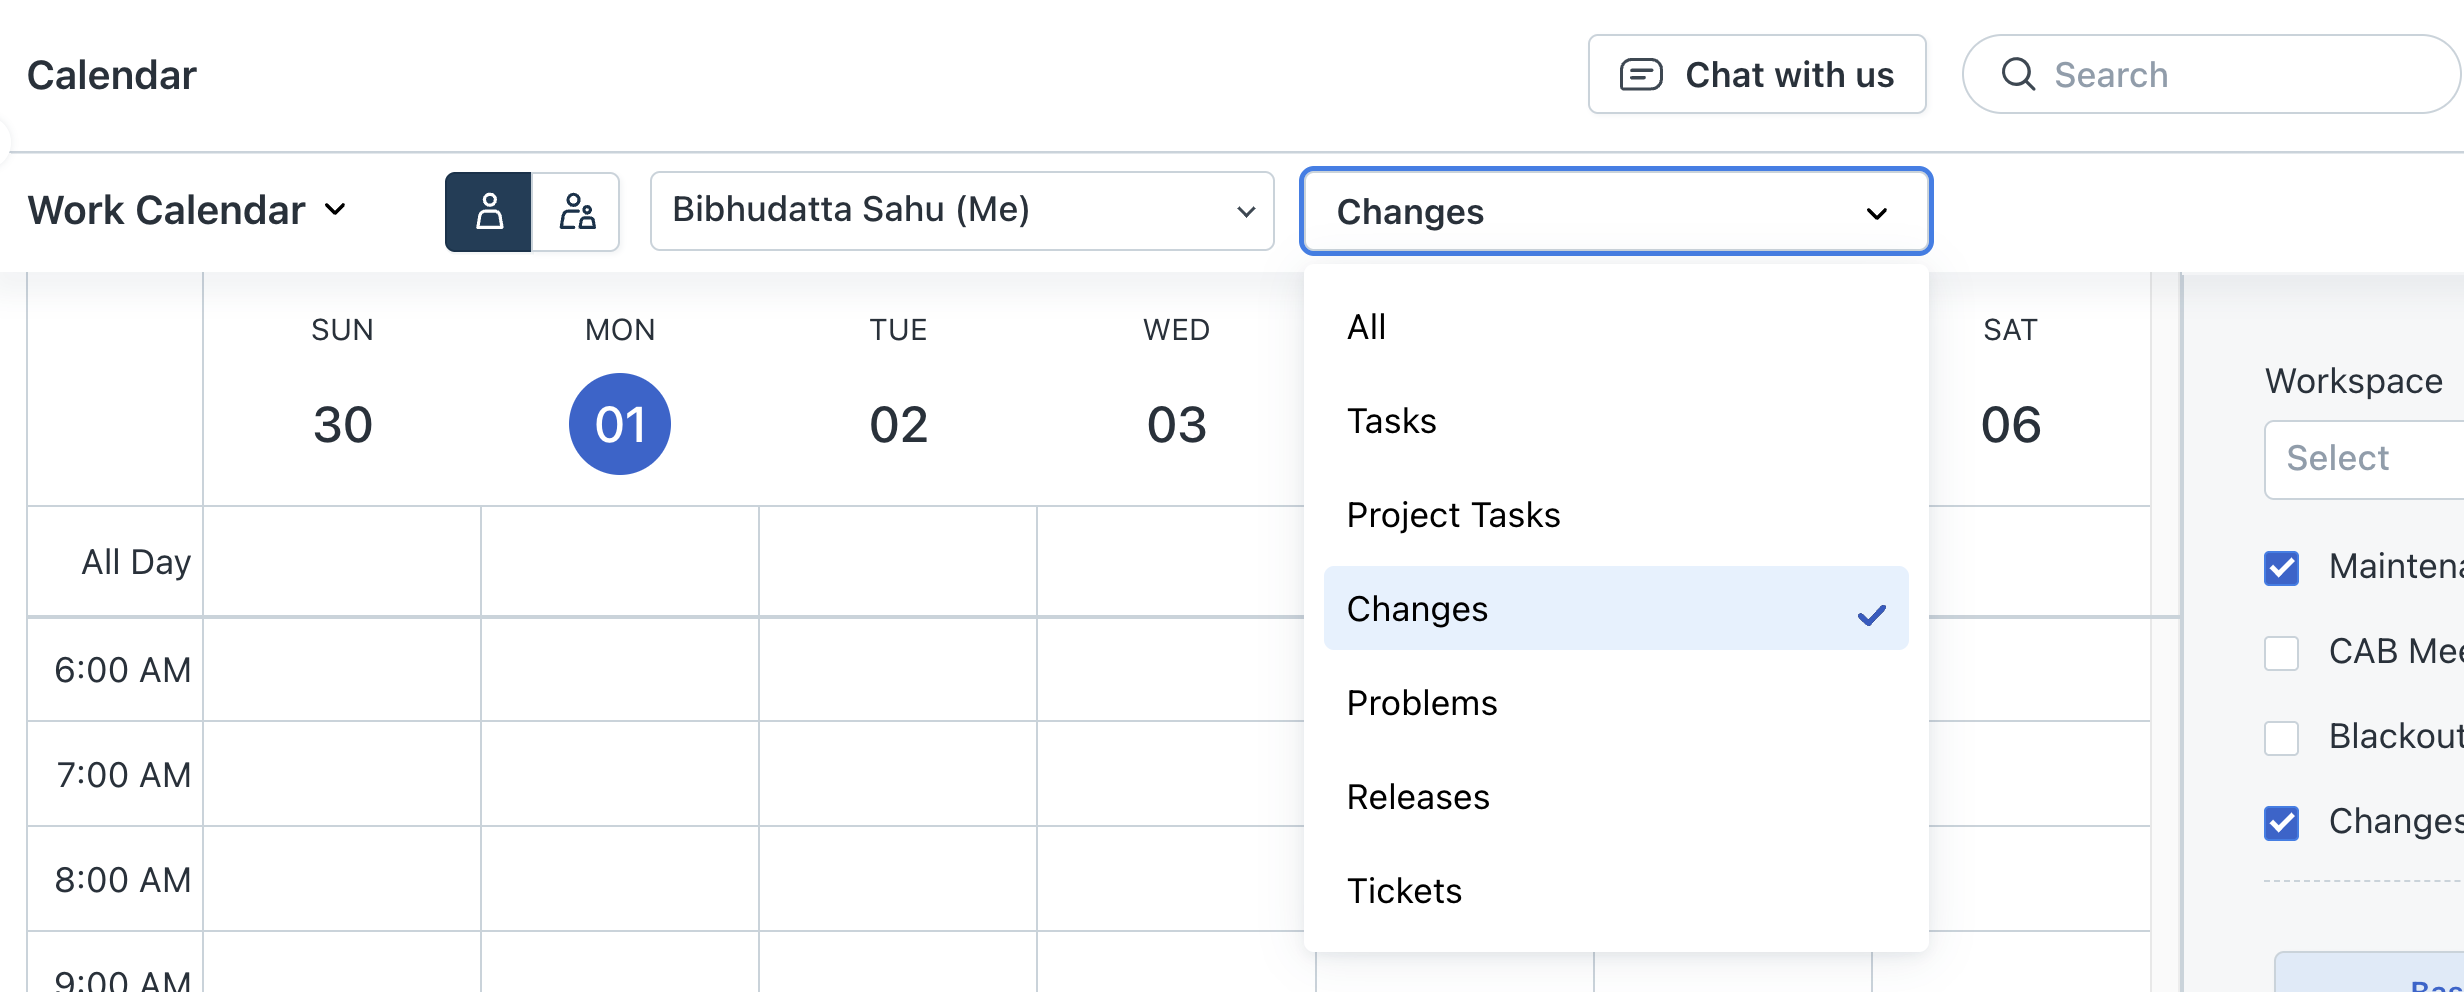Viewport: 2464px width, 992px height.
Task: Pick Project Tasks from the list
Action: (x=1453, y=515)
